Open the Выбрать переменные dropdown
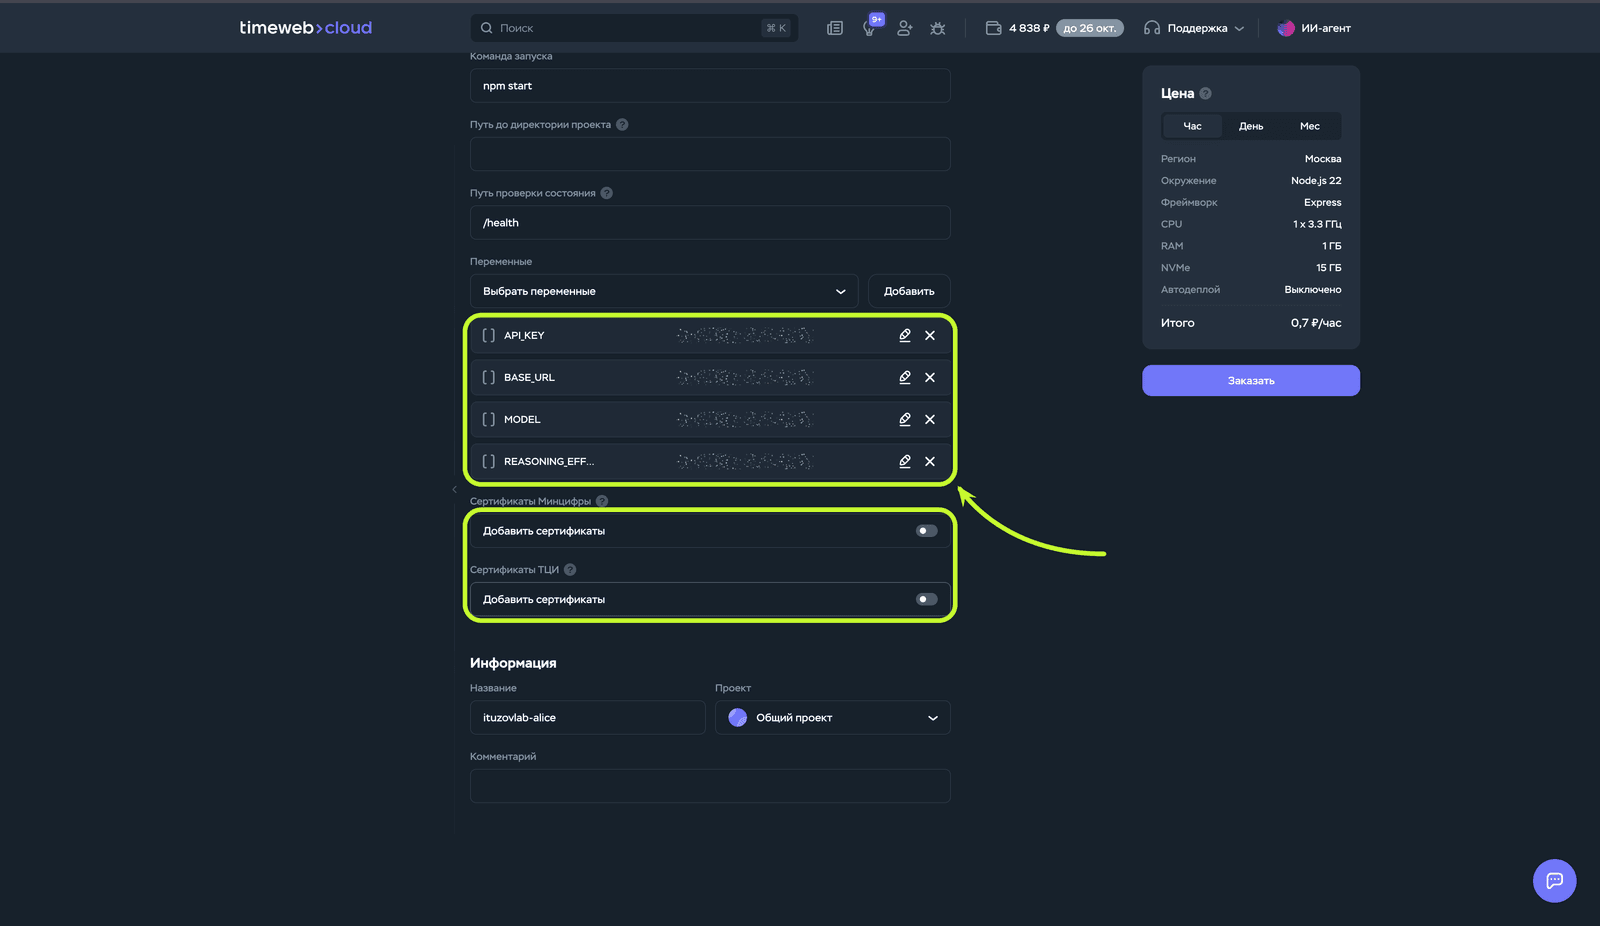The image size is (1600, 926). [x=664, y=291]
